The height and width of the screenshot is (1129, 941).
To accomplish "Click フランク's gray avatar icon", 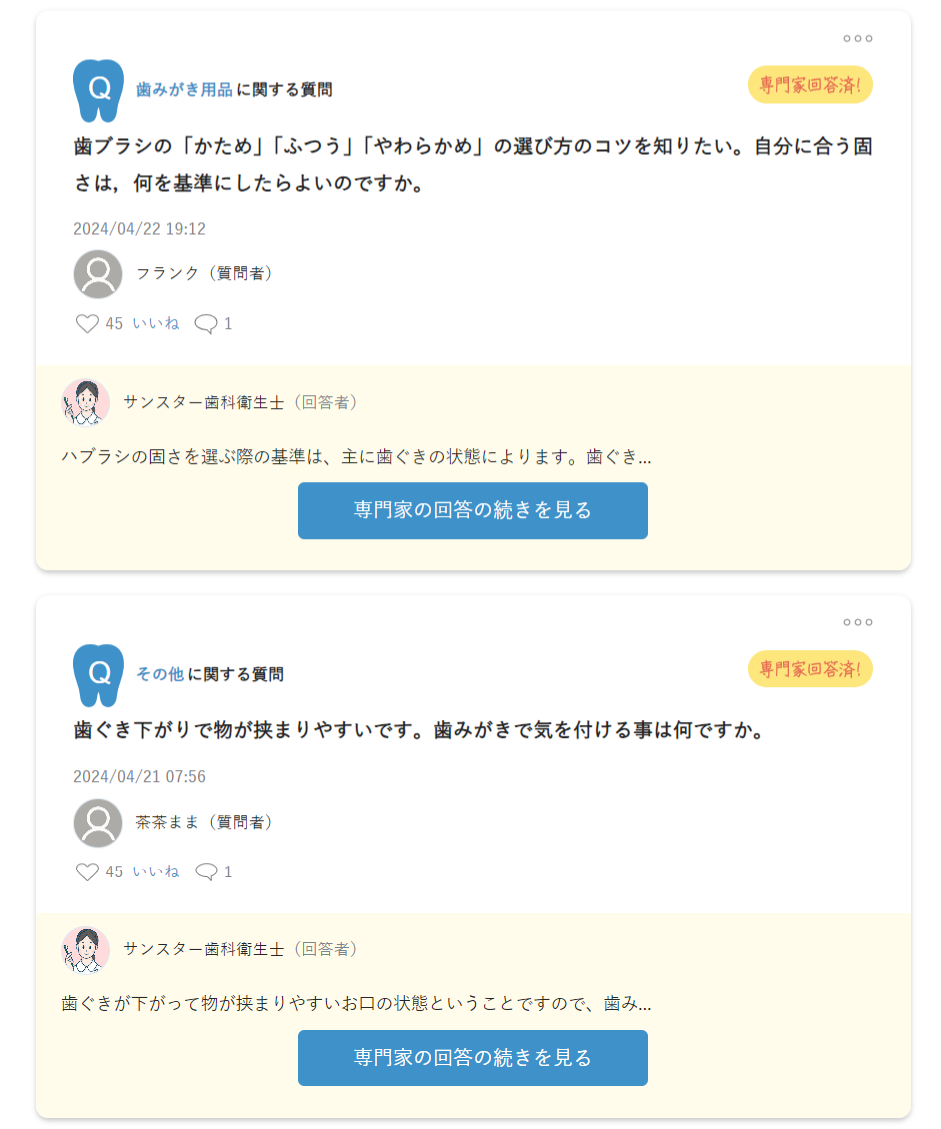I will coord(98,274).
